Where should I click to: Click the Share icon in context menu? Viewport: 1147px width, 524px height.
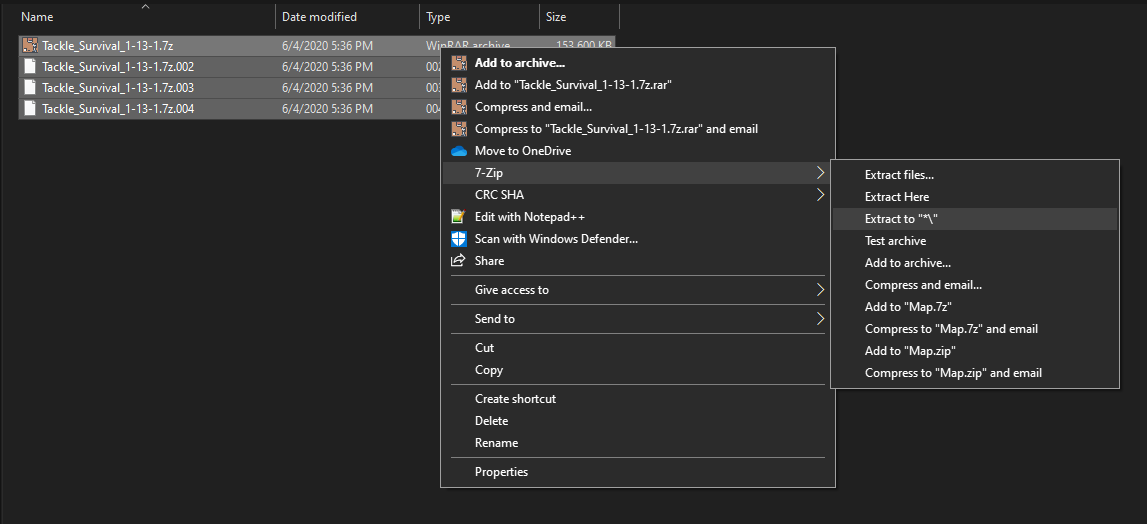click(x=459, y=261)
